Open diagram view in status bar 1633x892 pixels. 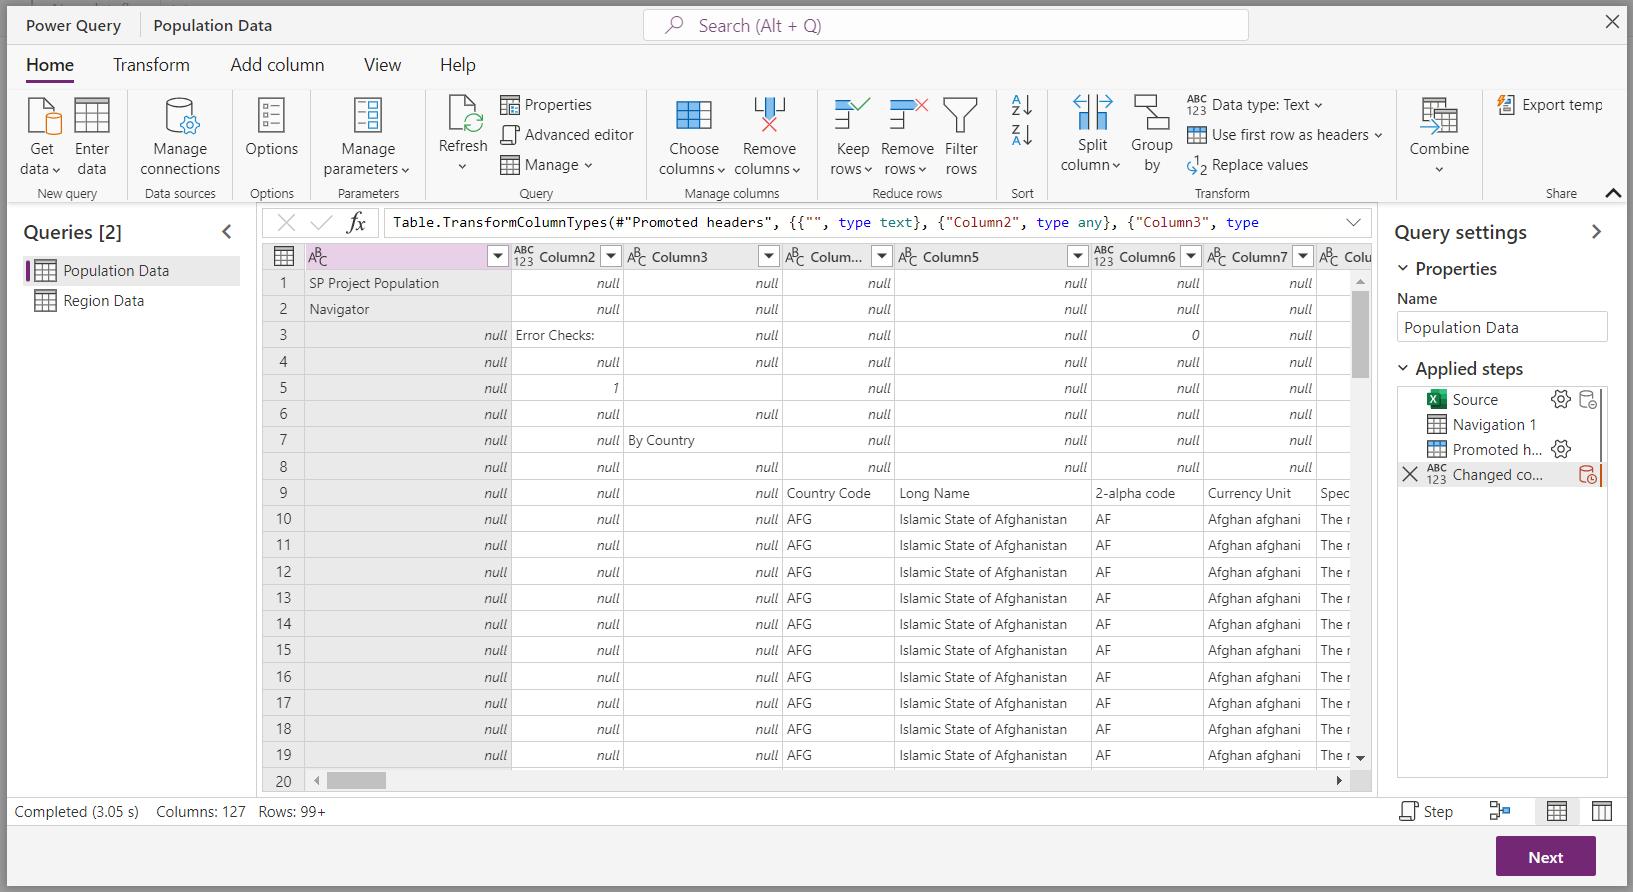[x=1500, y=811]
